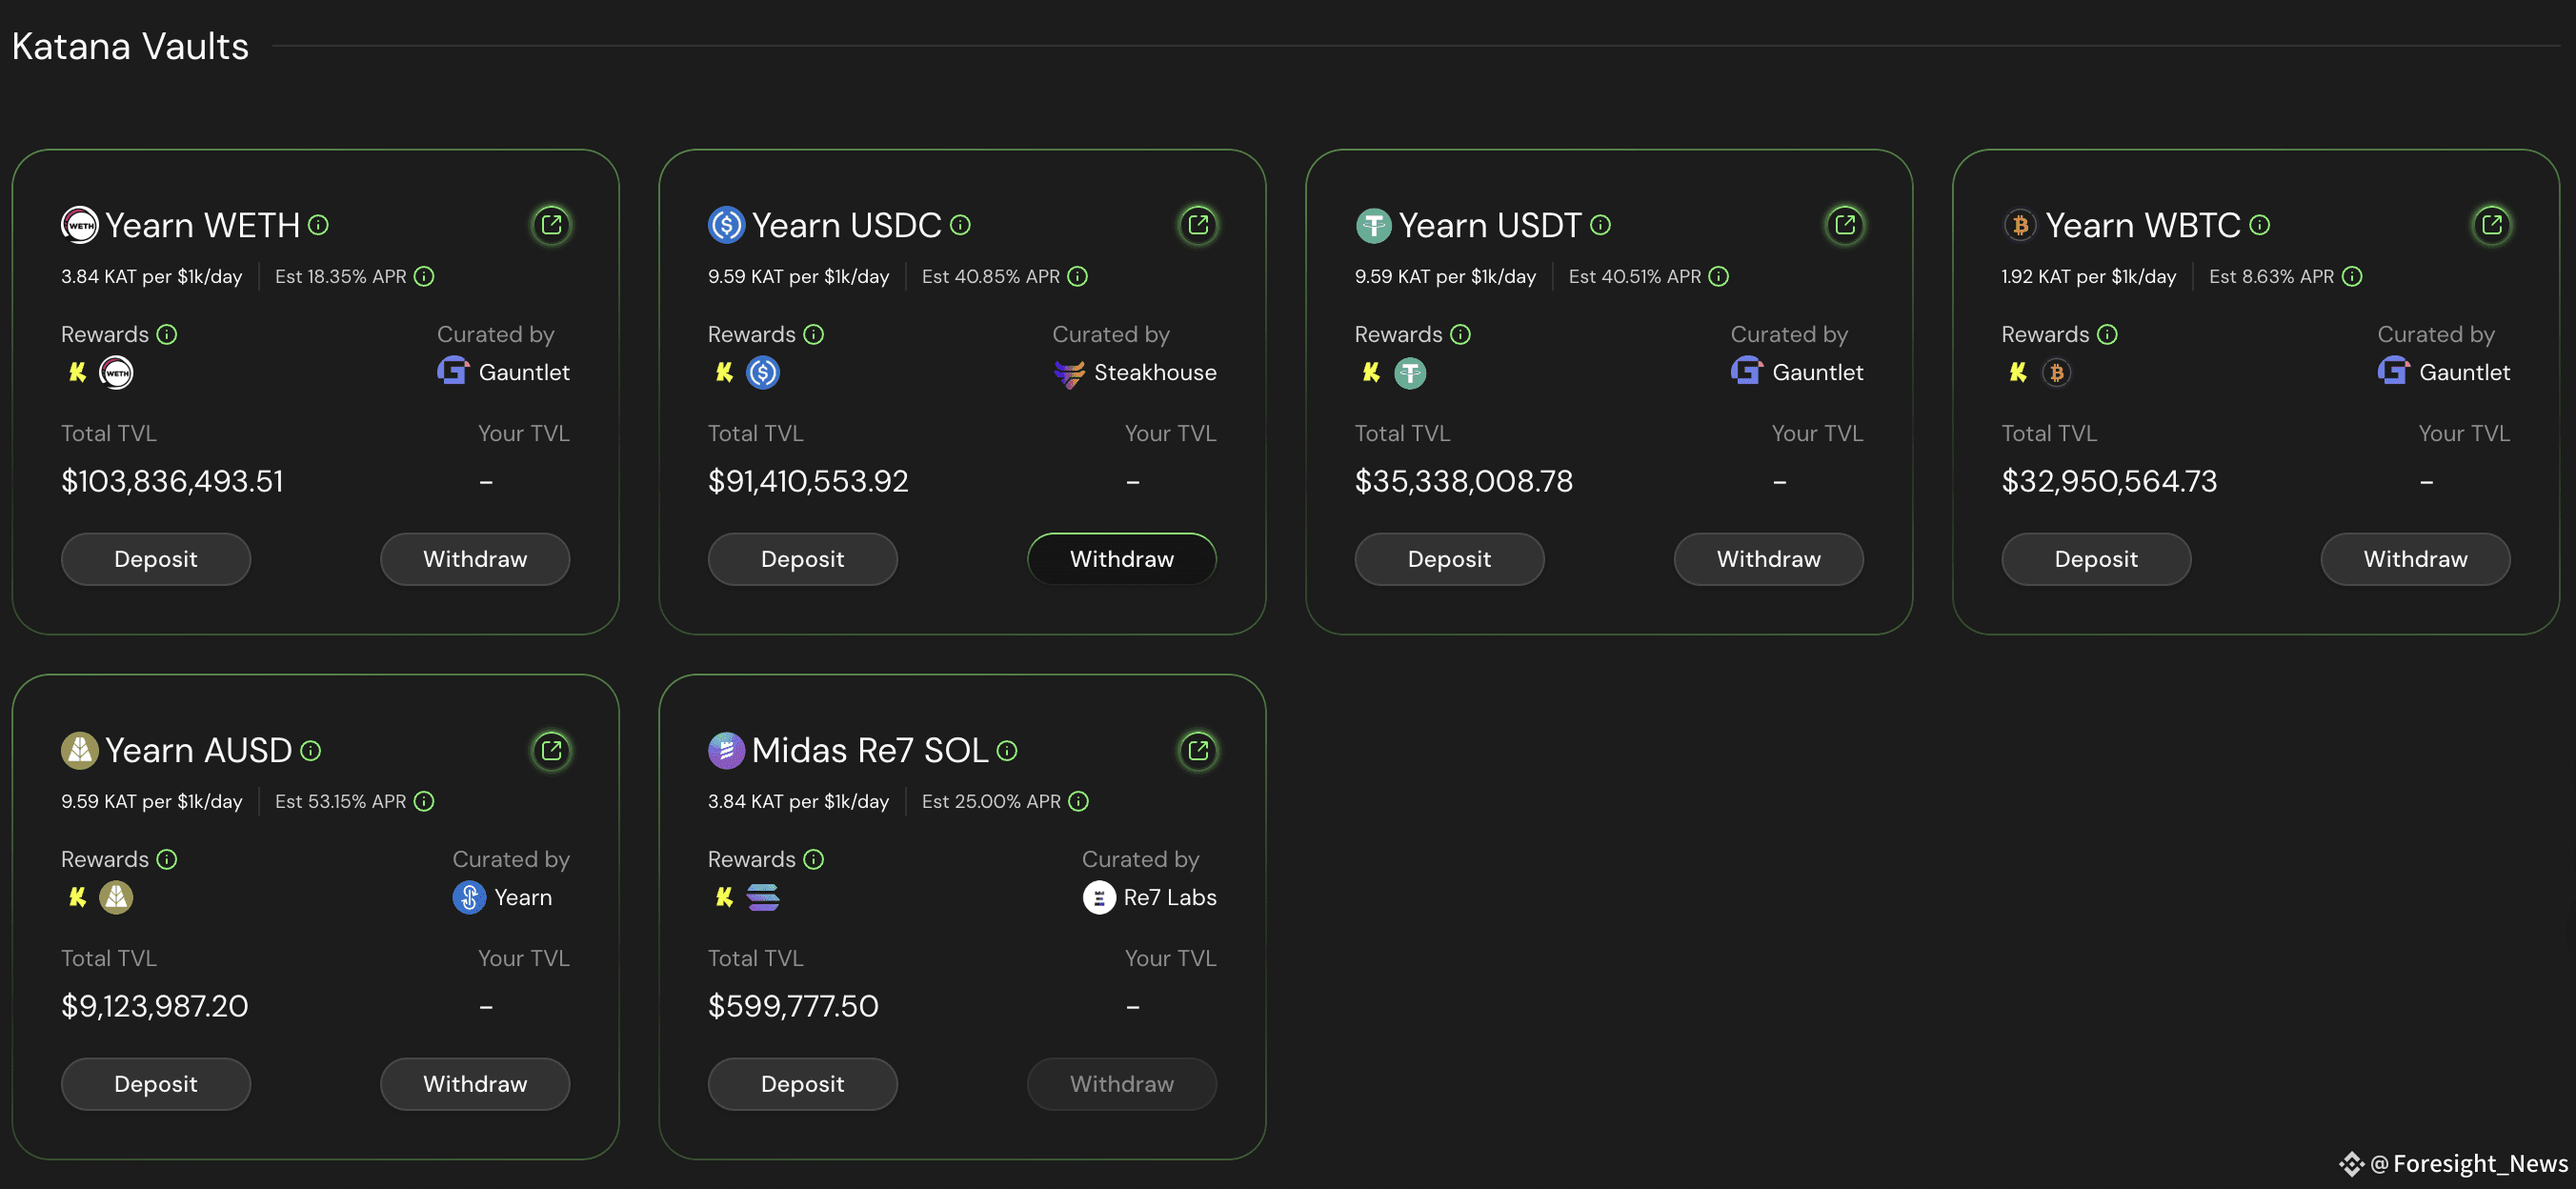Deposit into the Midas Re7 SOL vault
This screenshot has width=2576, height=1189.
802,1084
